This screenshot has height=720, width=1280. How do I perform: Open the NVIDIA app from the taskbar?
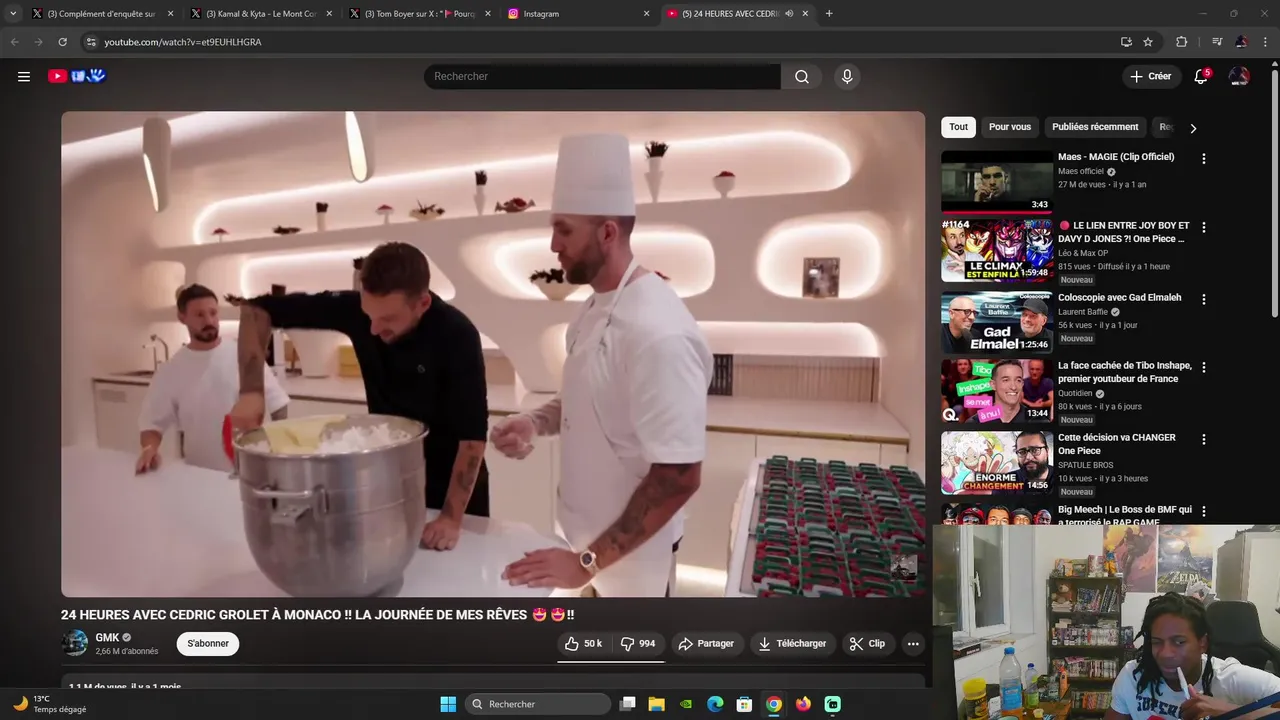686,704
